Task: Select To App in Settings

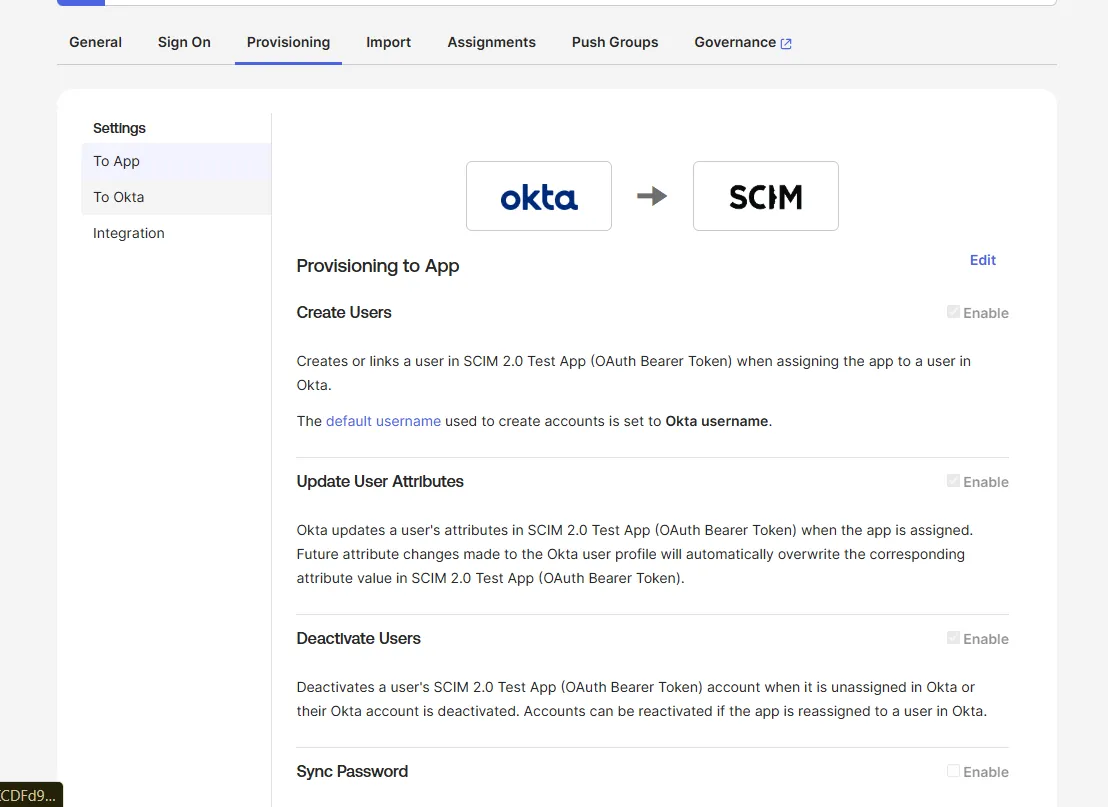Action: pyautogui.click(x=177, y=161)
